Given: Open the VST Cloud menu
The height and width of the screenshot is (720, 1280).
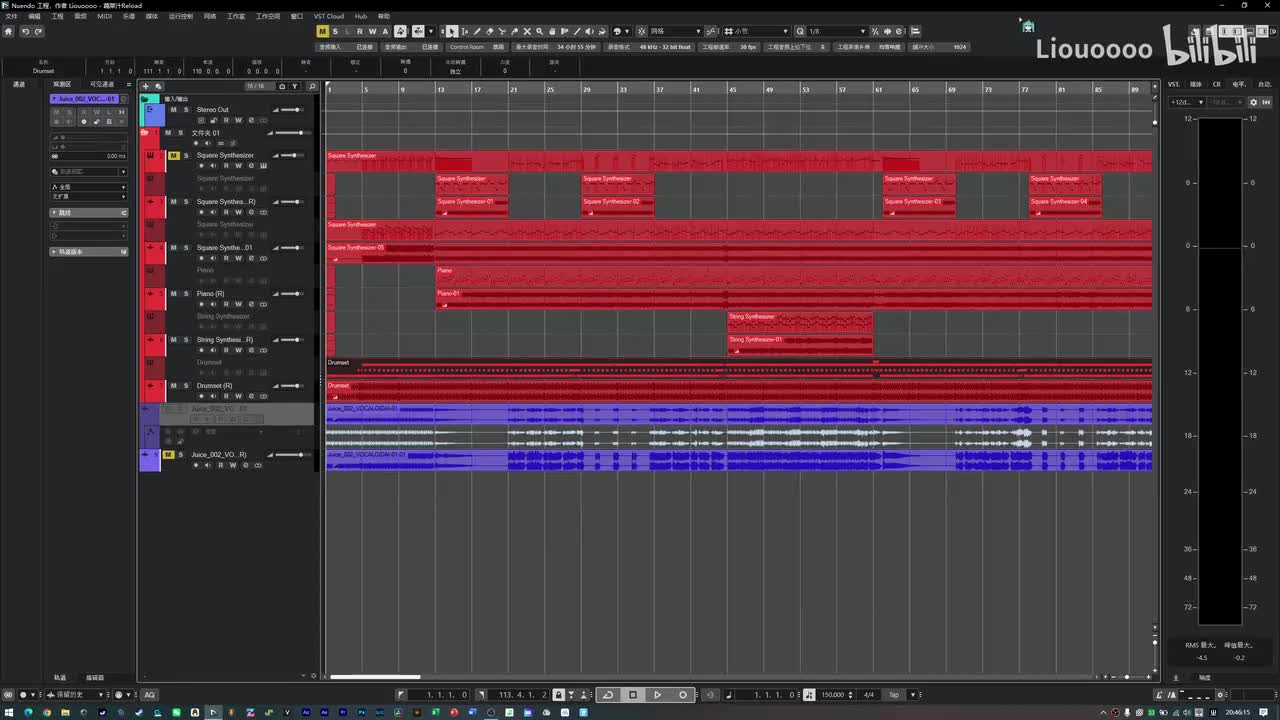Looking at the screenshot, I should coord(328,17).
